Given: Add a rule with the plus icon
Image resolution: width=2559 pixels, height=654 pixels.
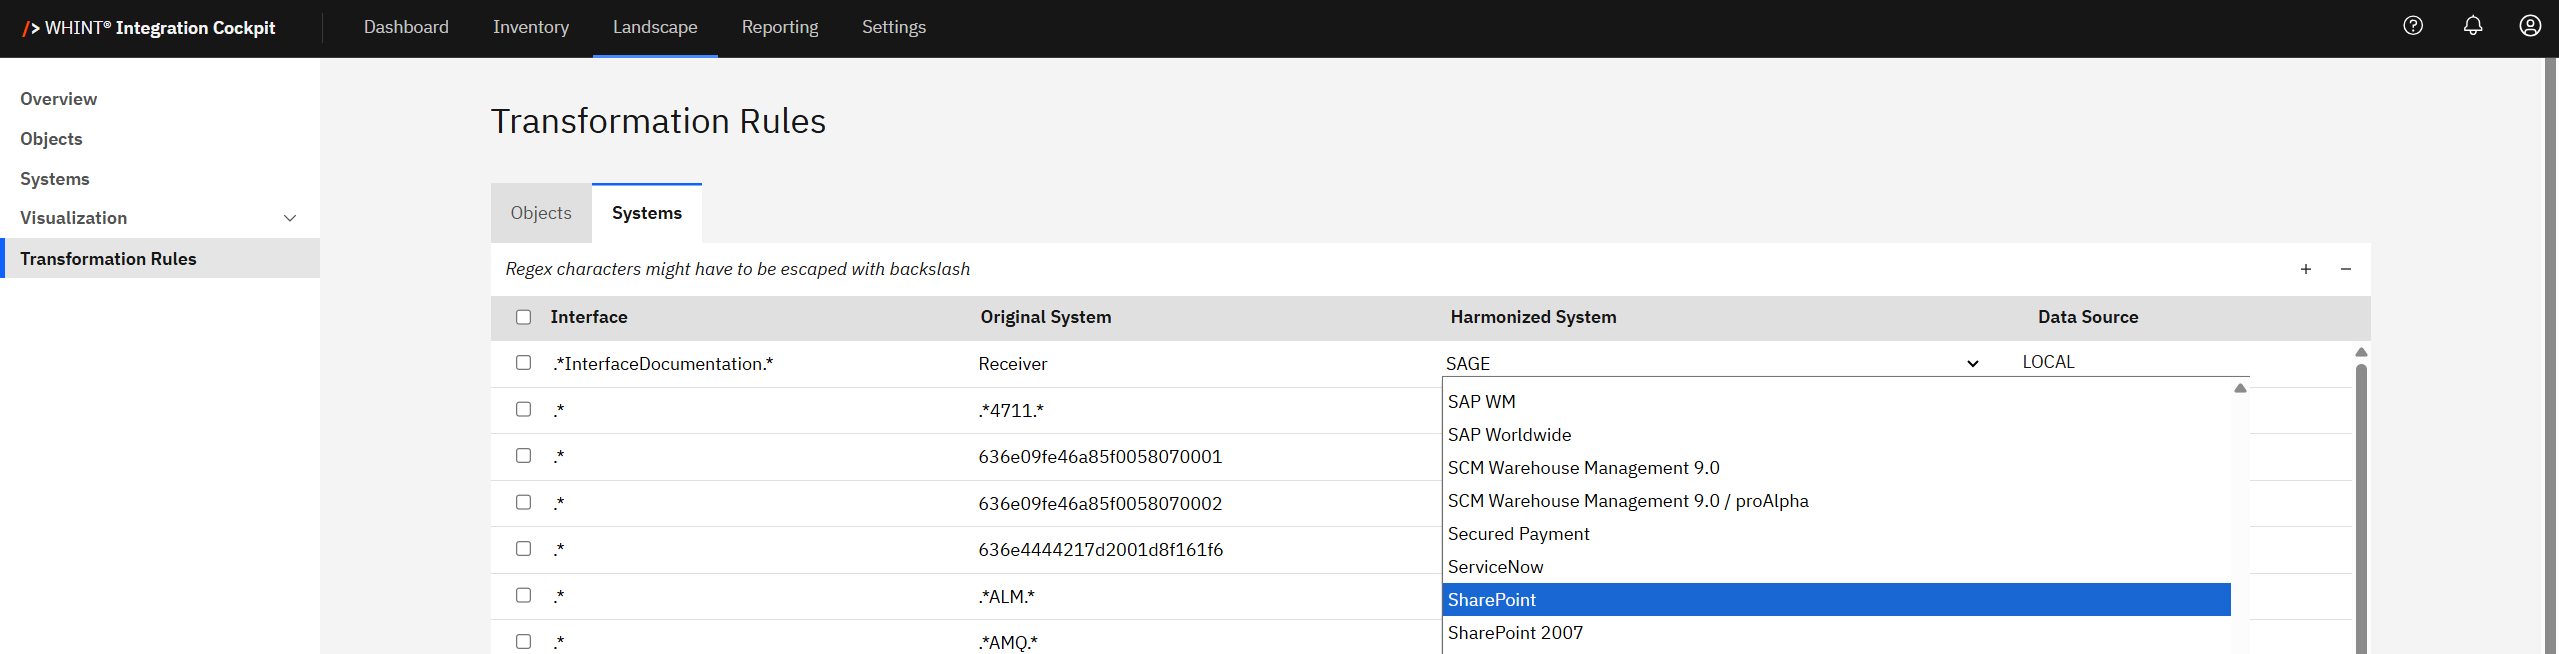Looking at the screenshot, I should (x=2306, y=269).
